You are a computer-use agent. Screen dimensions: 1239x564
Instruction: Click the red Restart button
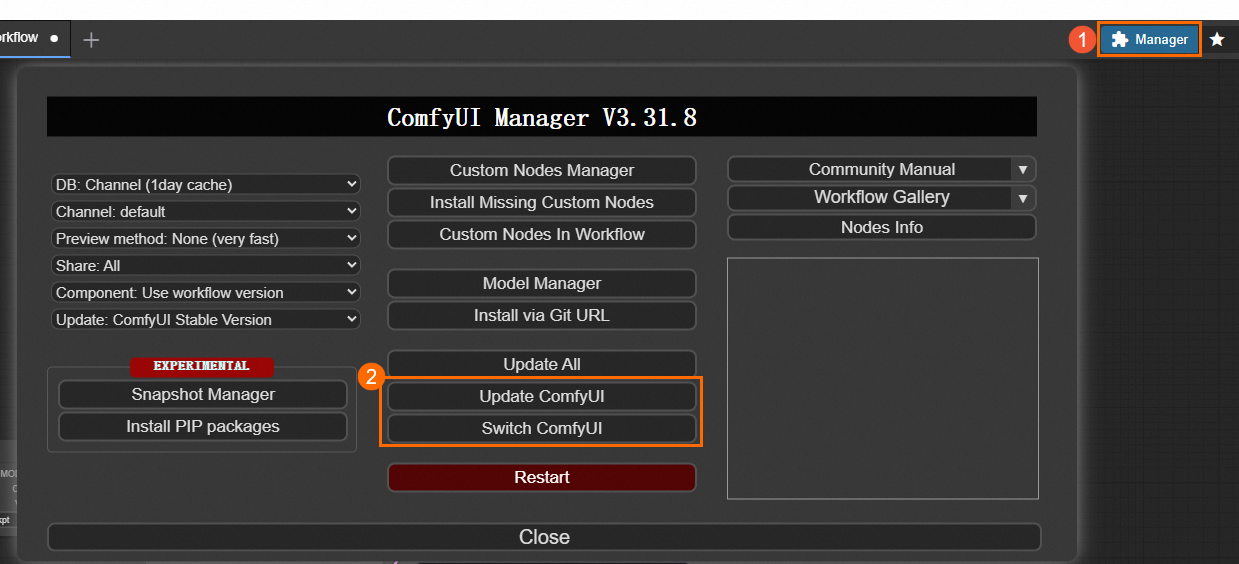[542, 477]
